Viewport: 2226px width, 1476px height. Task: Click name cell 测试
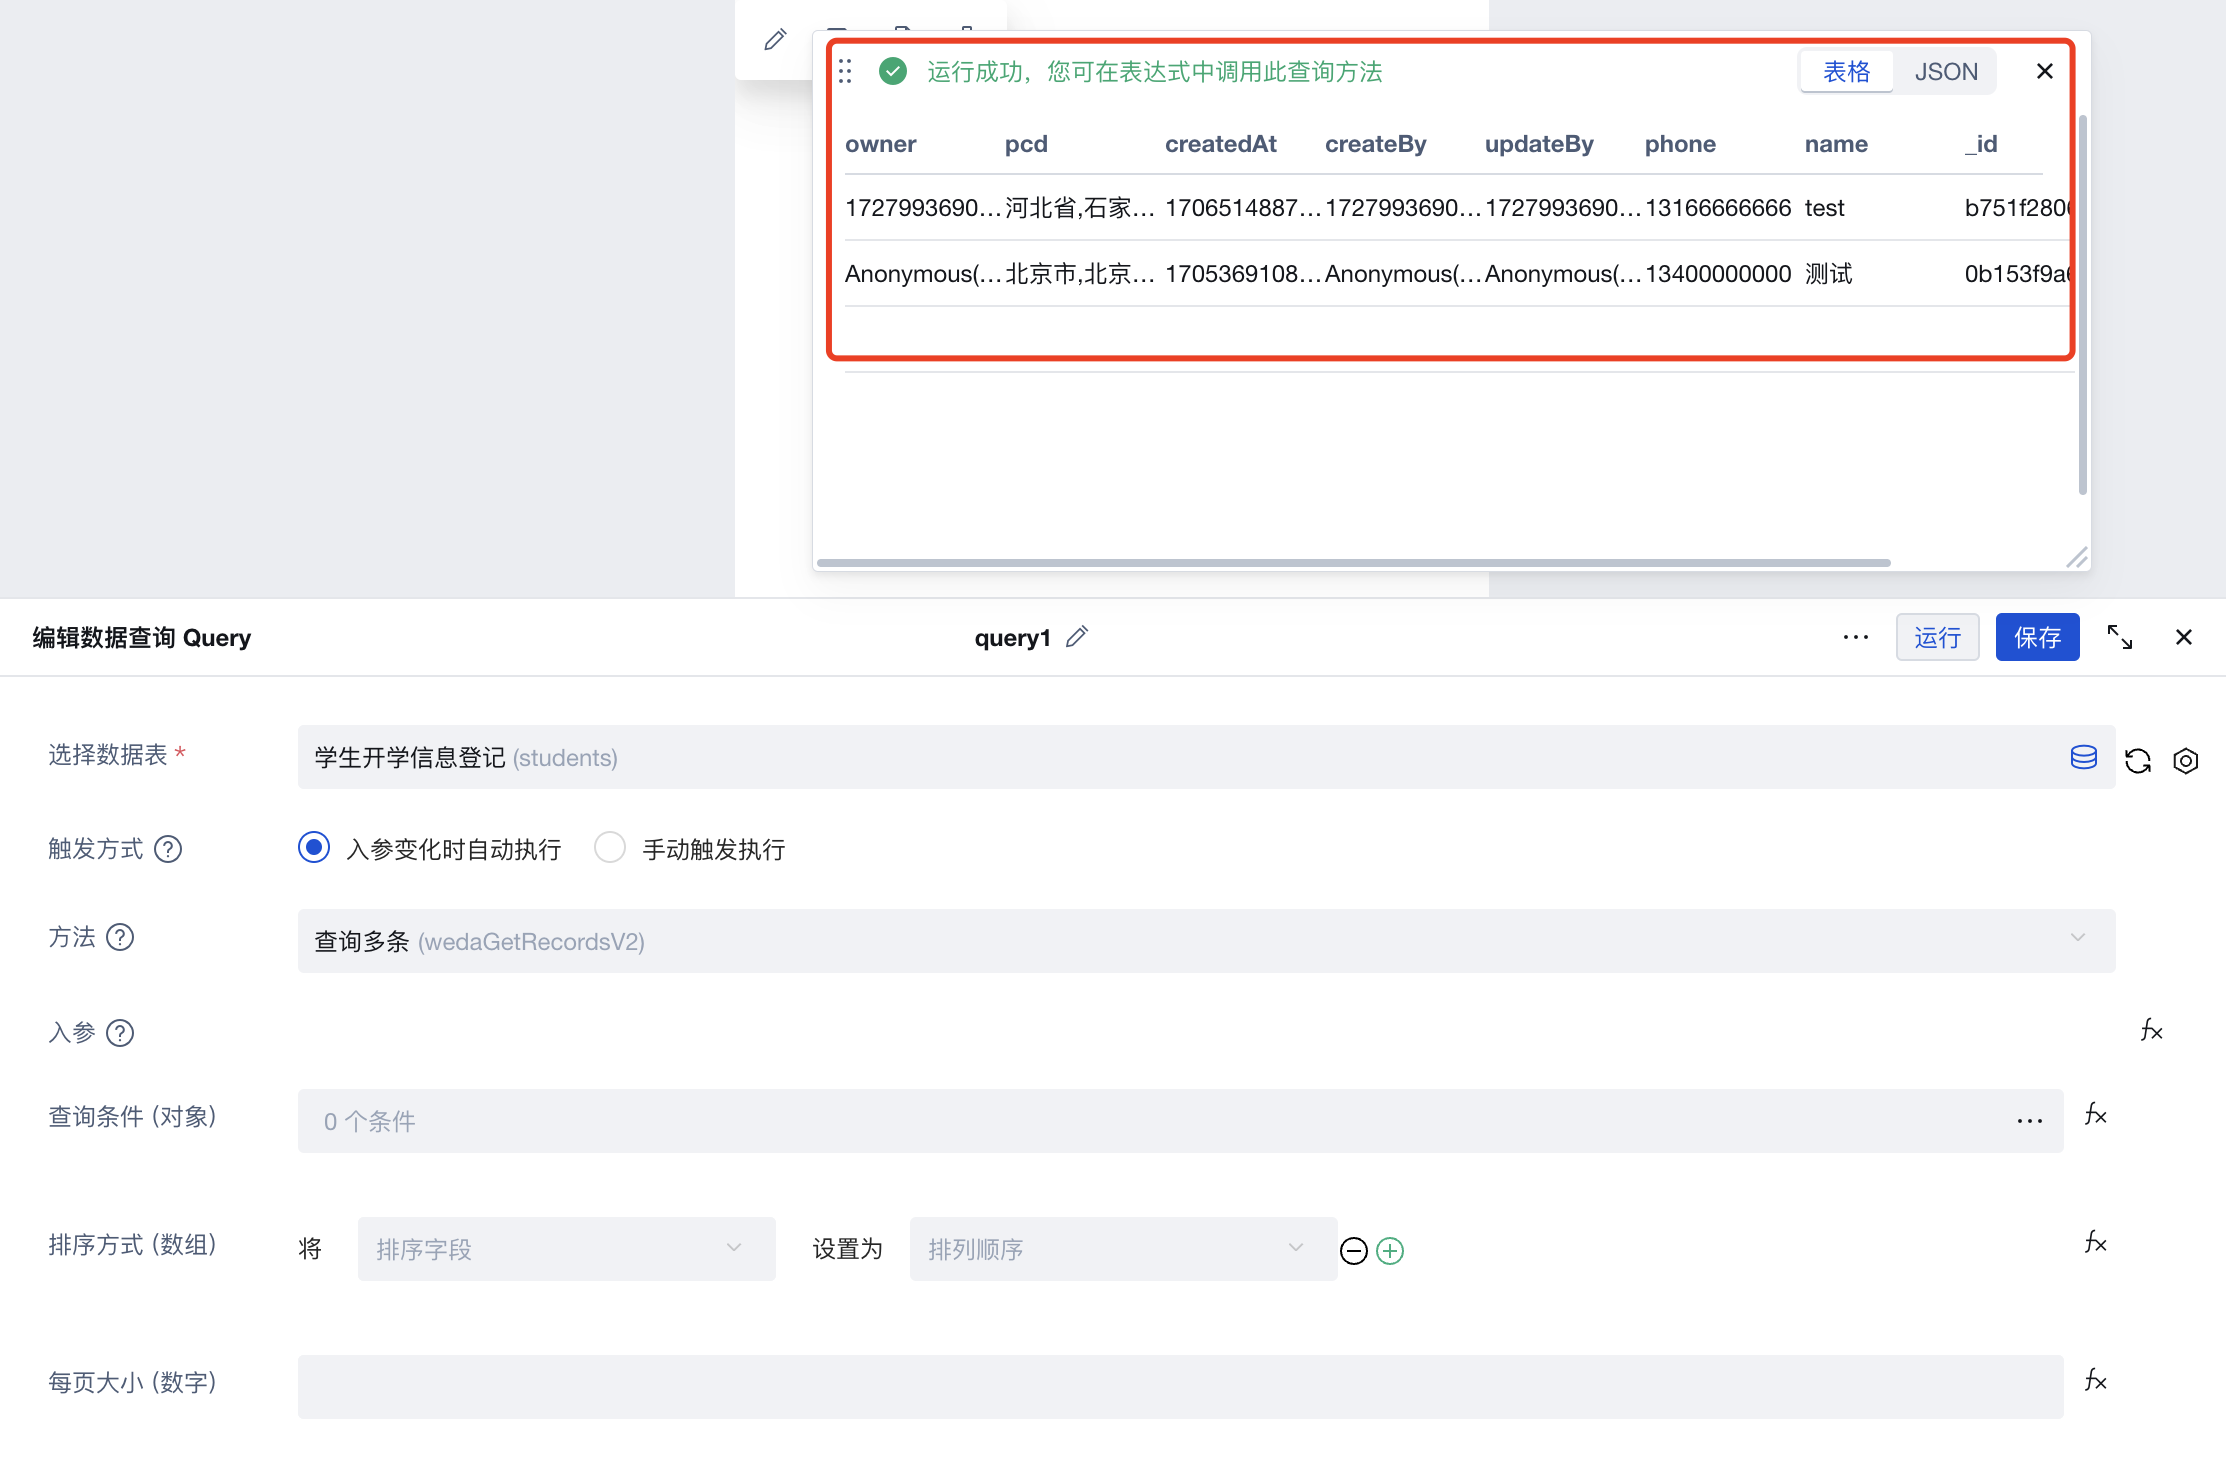1829,274
